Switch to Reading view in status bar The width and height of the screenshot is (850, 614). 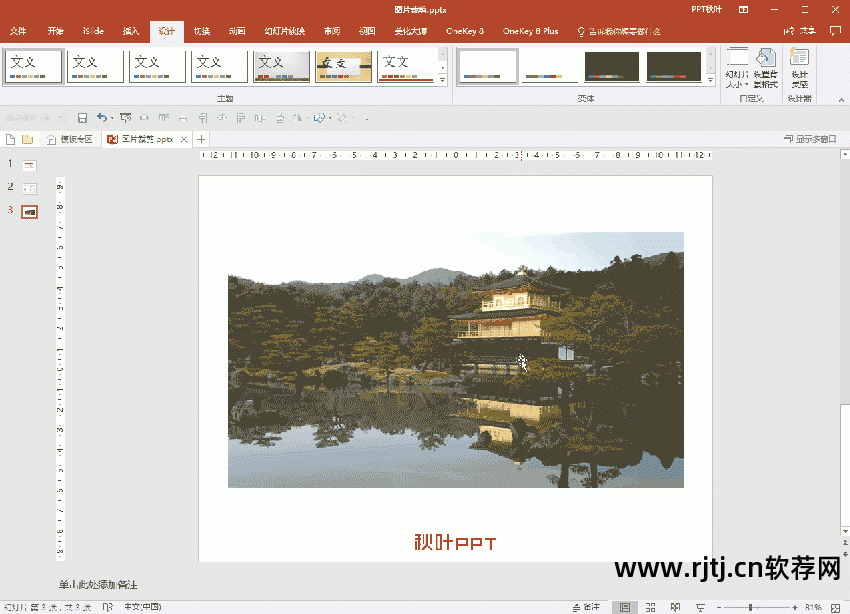pyautogui.click(x=676, y=607)
